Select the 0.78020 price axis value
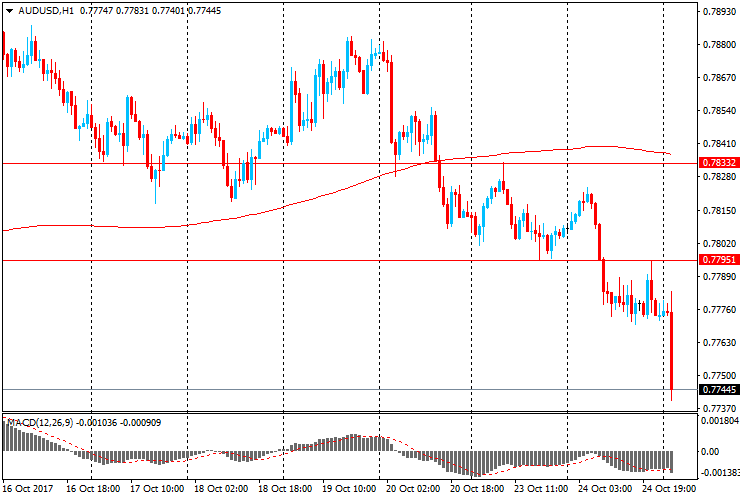Viewport: 740px width, 500px height. click(719, 244)
